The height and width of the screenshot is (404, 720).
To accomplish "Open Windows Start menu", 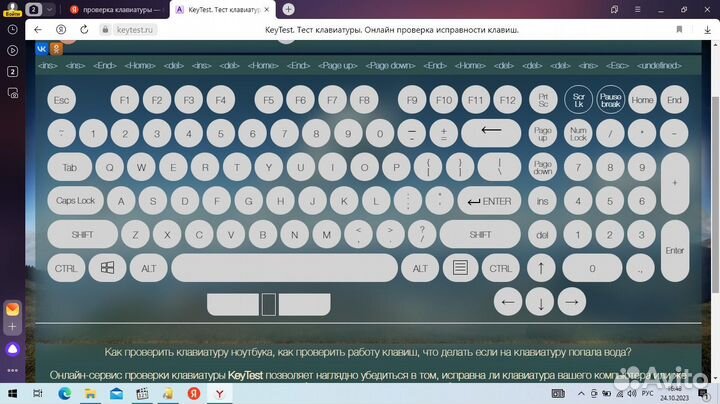I will [x=12, y=393].
